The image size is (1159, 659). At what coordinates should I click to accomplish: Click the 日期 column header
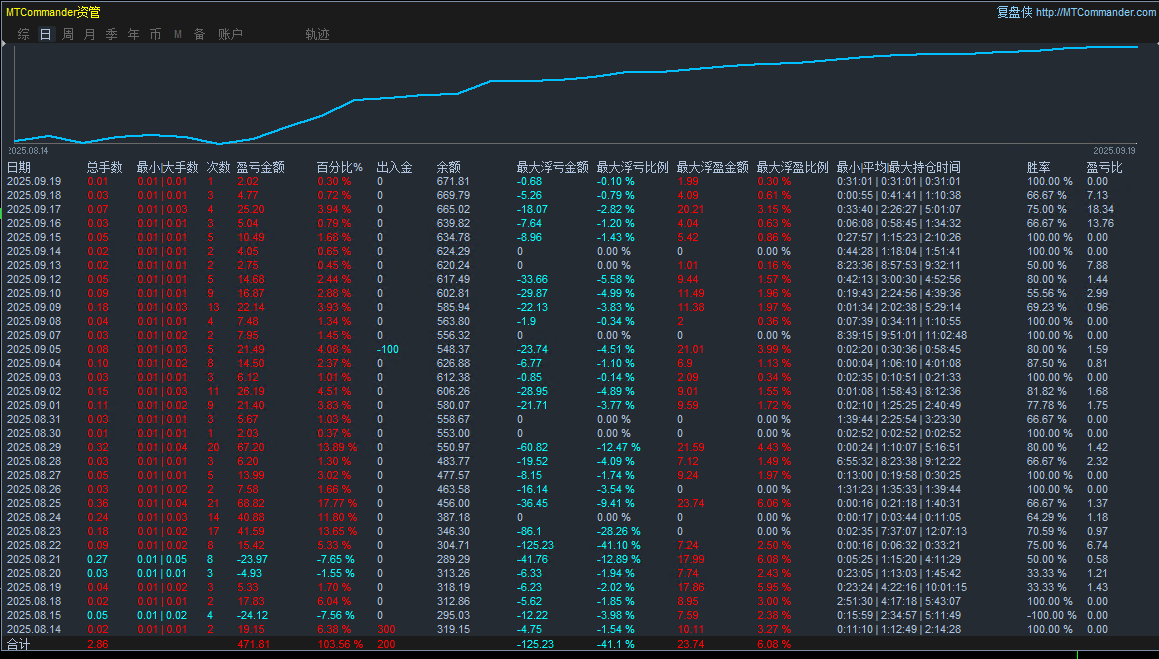(19, 167)
